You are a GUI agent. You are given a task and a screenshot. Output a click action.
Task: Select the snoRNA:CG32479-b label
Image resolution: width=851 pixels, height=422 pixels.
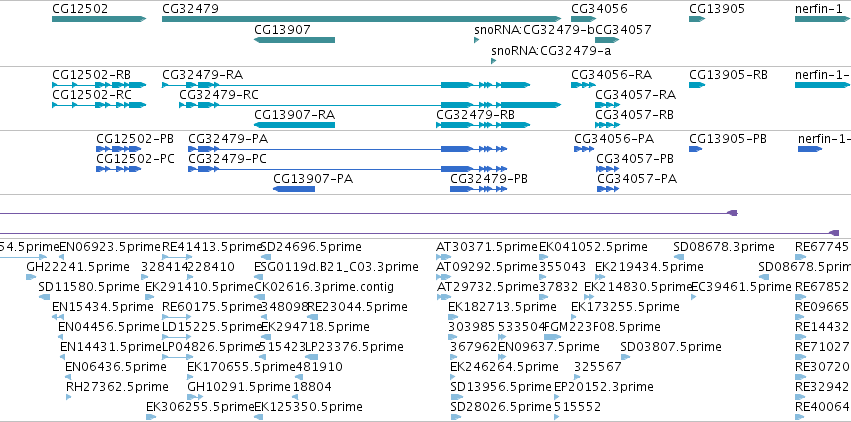tap(535, 30)
